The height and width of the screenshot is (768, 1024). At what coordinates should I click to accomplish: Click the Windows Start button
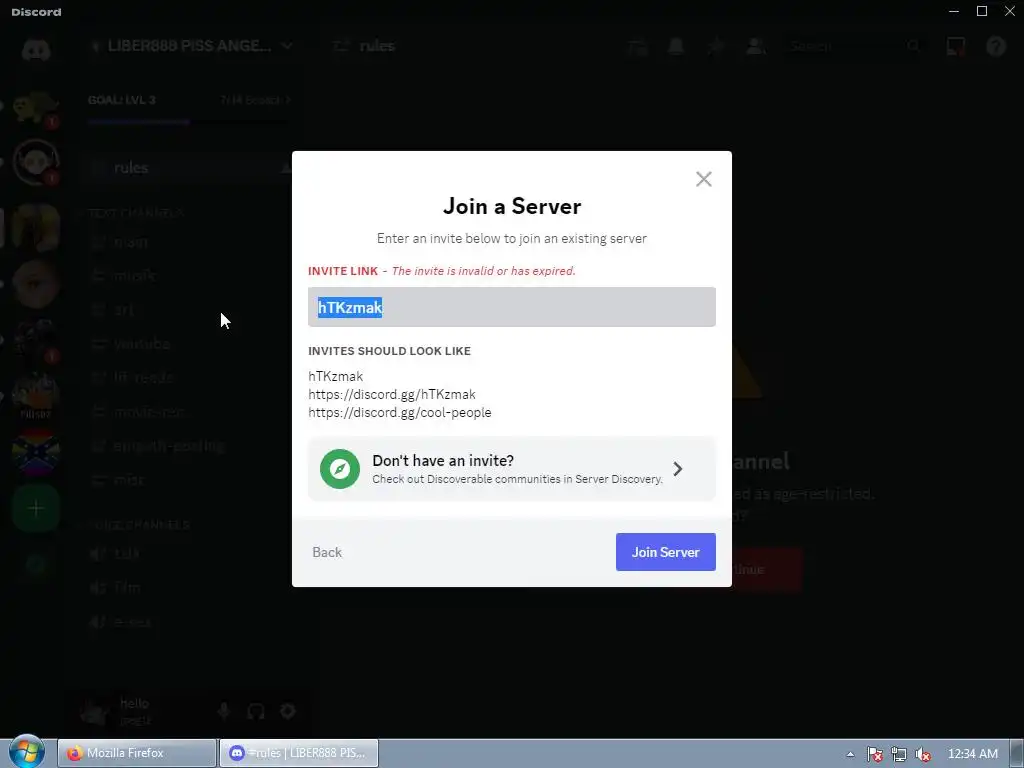coord(26,752)
